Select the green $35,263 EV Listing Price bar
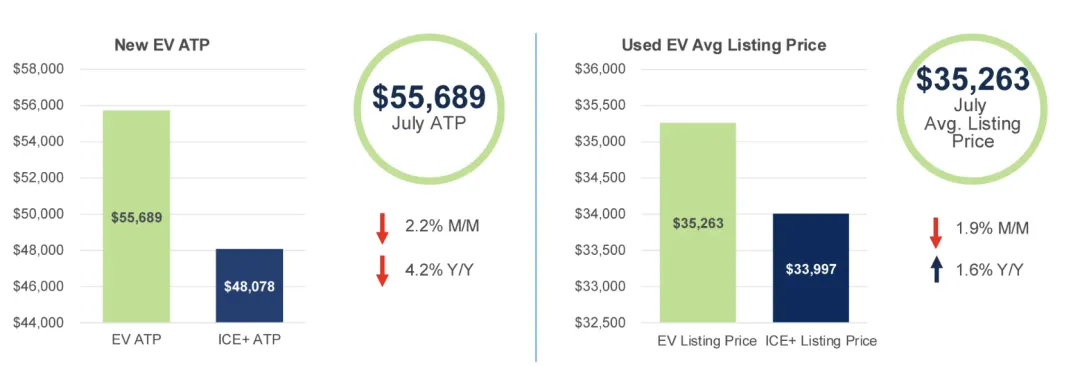This screenshot has height=366, width=1080. tap(698, 223)
